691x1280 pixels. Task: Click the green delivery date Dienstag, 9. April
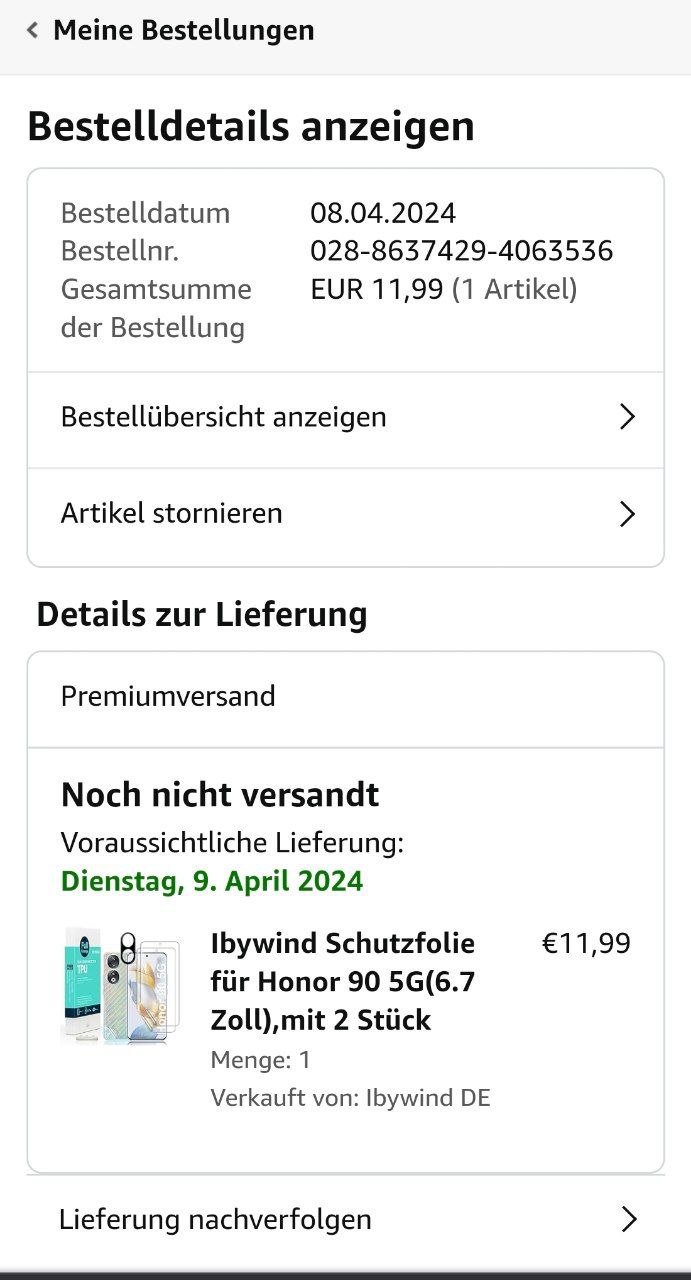coord(212,882)
